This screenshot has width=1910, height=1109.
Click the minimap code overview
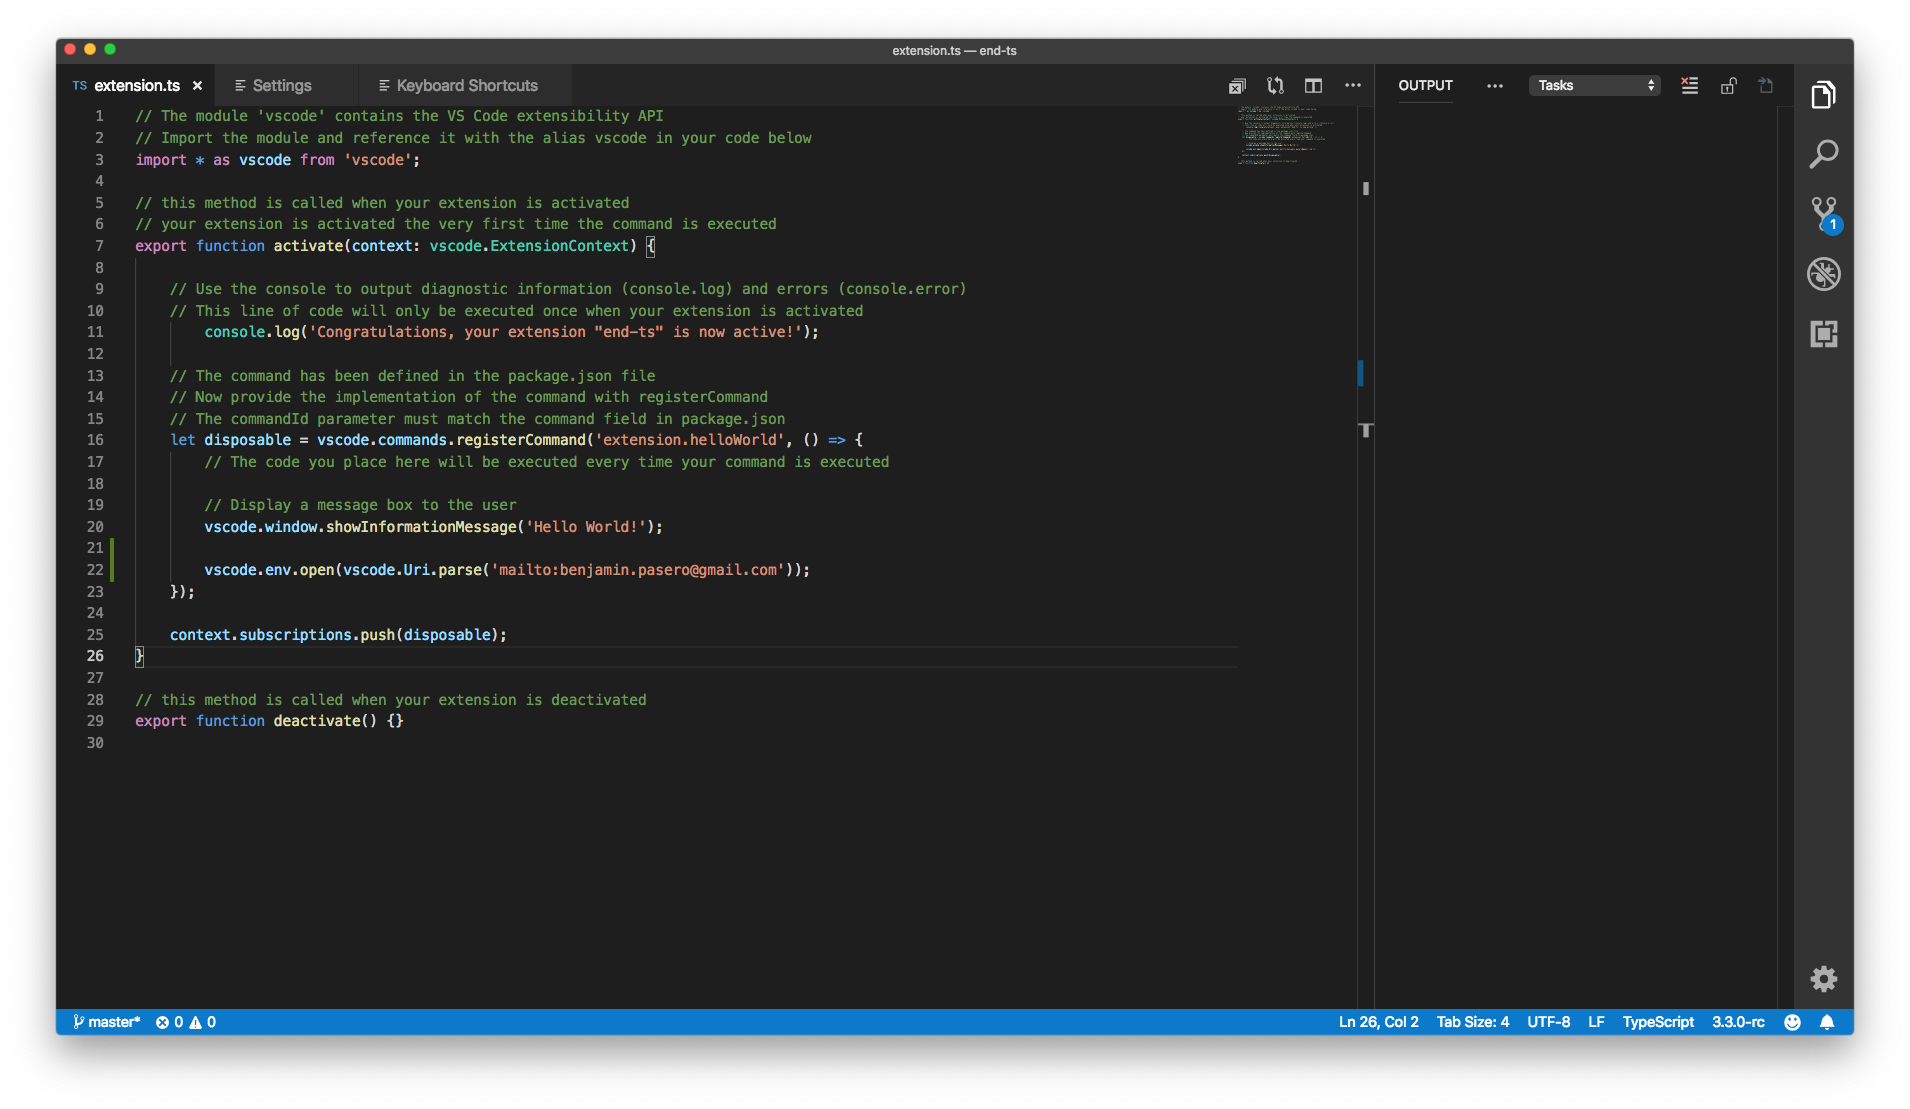[x=1285, y=135]
